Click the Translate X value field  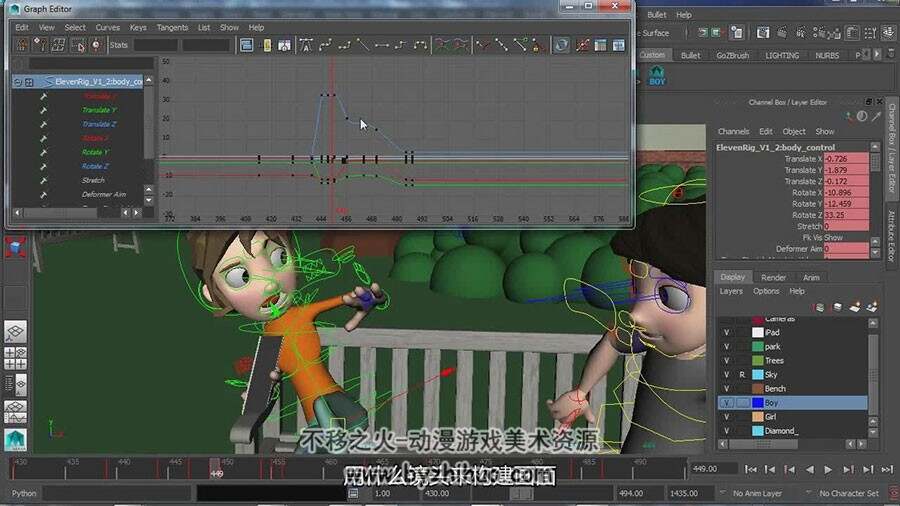tap(846, 159)
